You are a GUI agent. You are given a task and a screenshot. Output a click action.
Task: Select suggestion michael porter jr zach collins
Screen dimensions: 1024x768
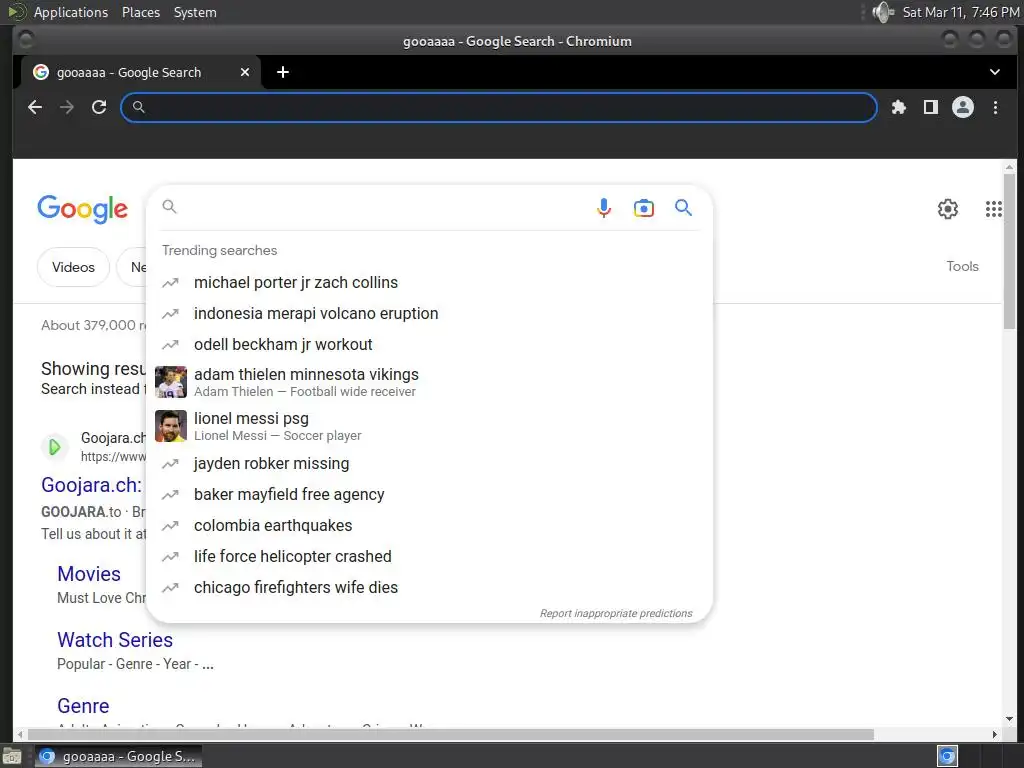tap(430, 283)
